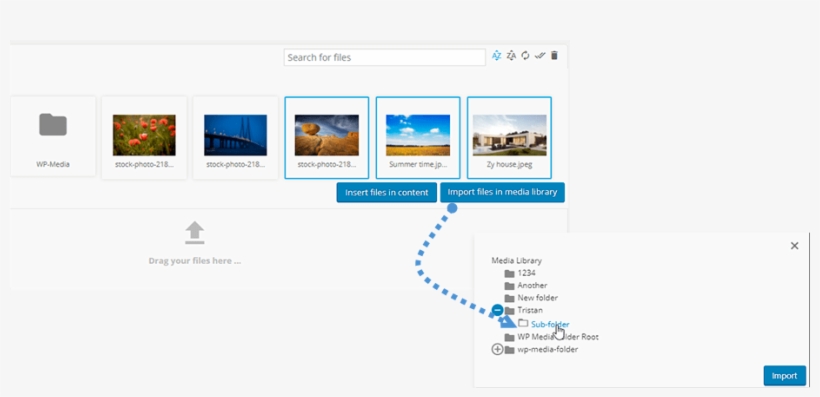Image resolution: width=820 pixels, height=397 pixels.
Task: Click the select all checkmark icon
Action: pos(540,55)
